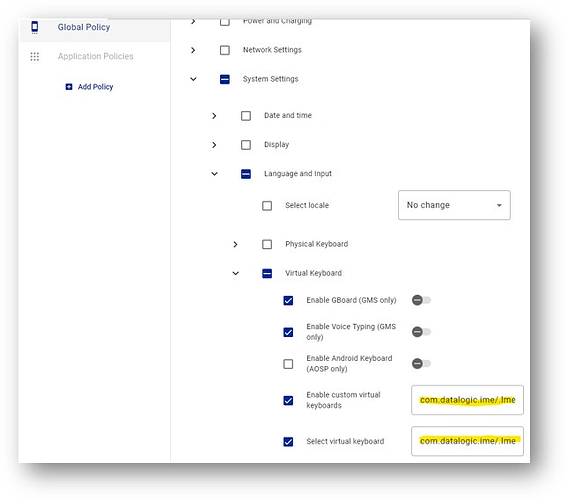Uncheck Select virtual keyboard checkbox
Viewport: 566px width, 500px height.
(x=288, y=442)
